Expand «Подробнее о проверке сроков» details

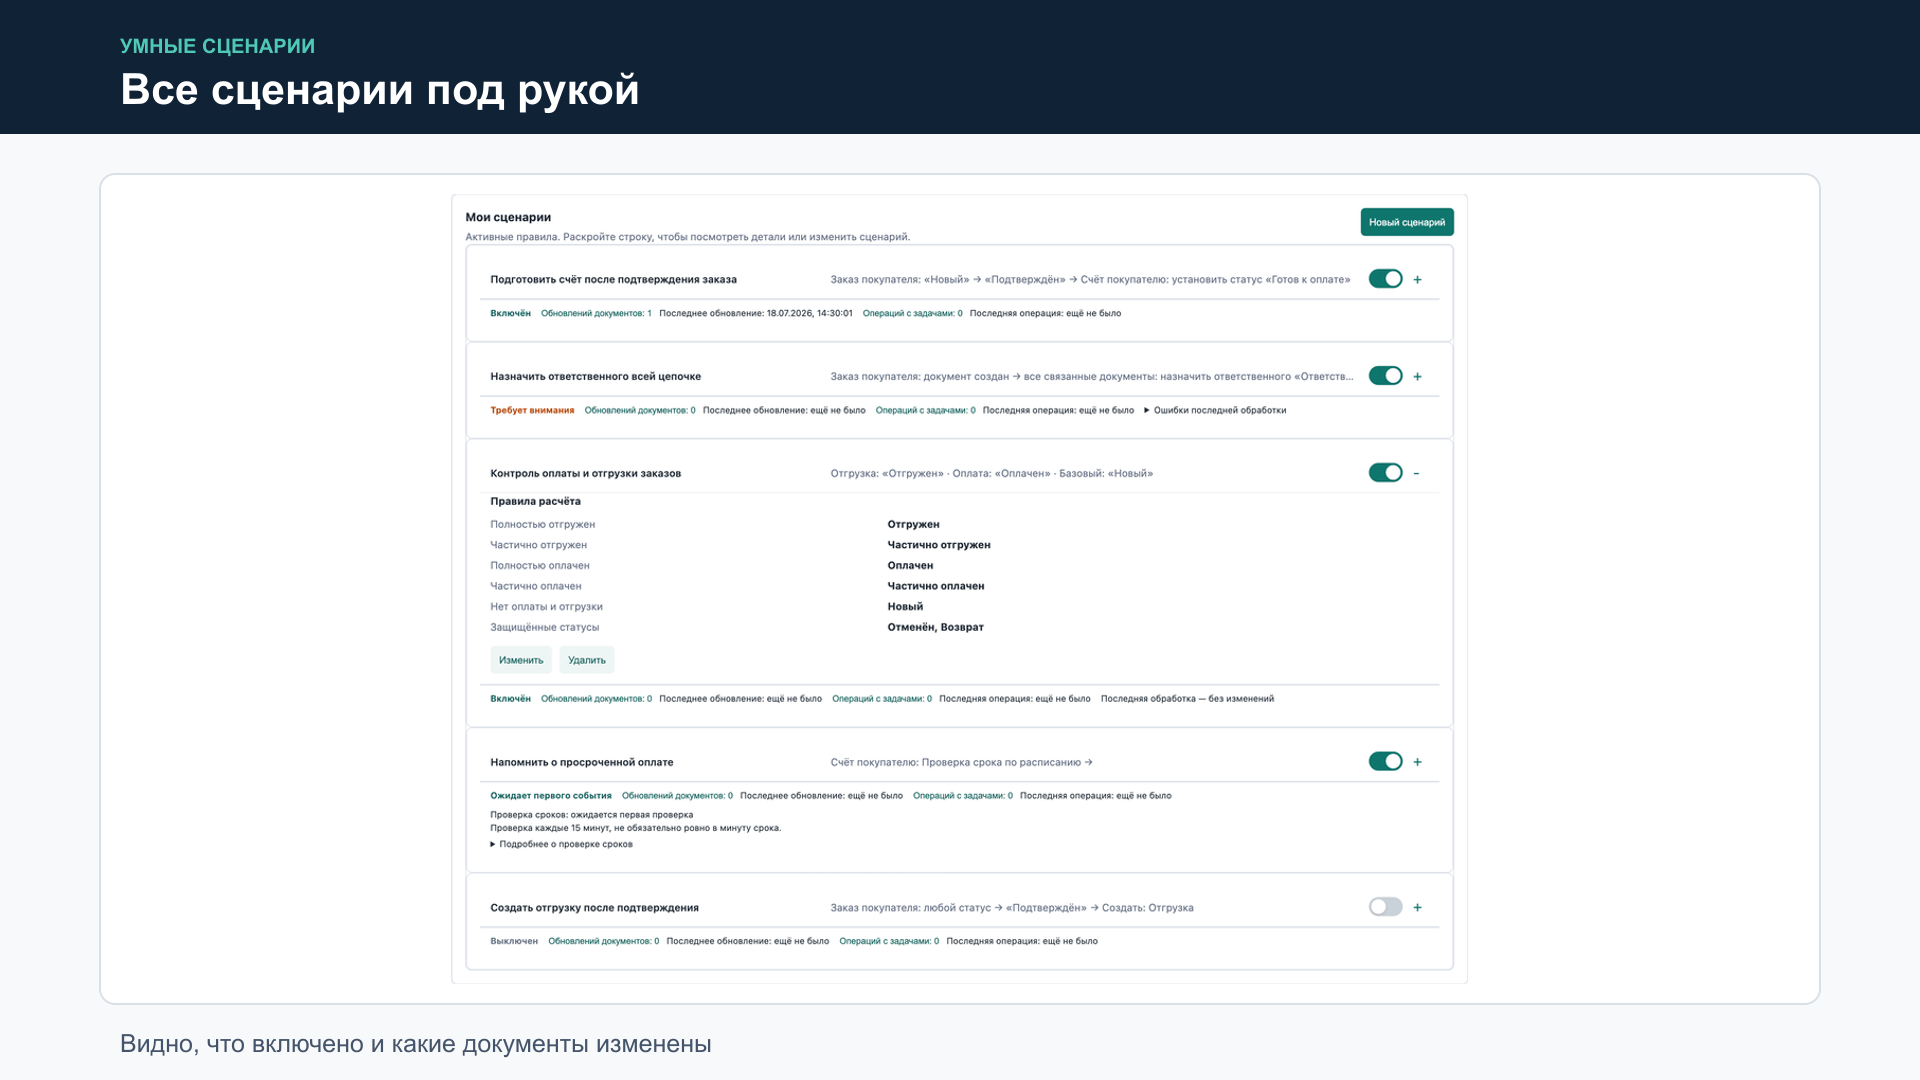561,844
